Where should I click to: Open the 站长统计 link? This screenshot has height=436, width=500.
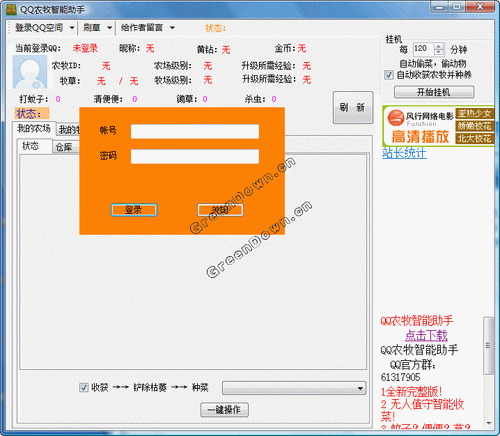point(404,153)
